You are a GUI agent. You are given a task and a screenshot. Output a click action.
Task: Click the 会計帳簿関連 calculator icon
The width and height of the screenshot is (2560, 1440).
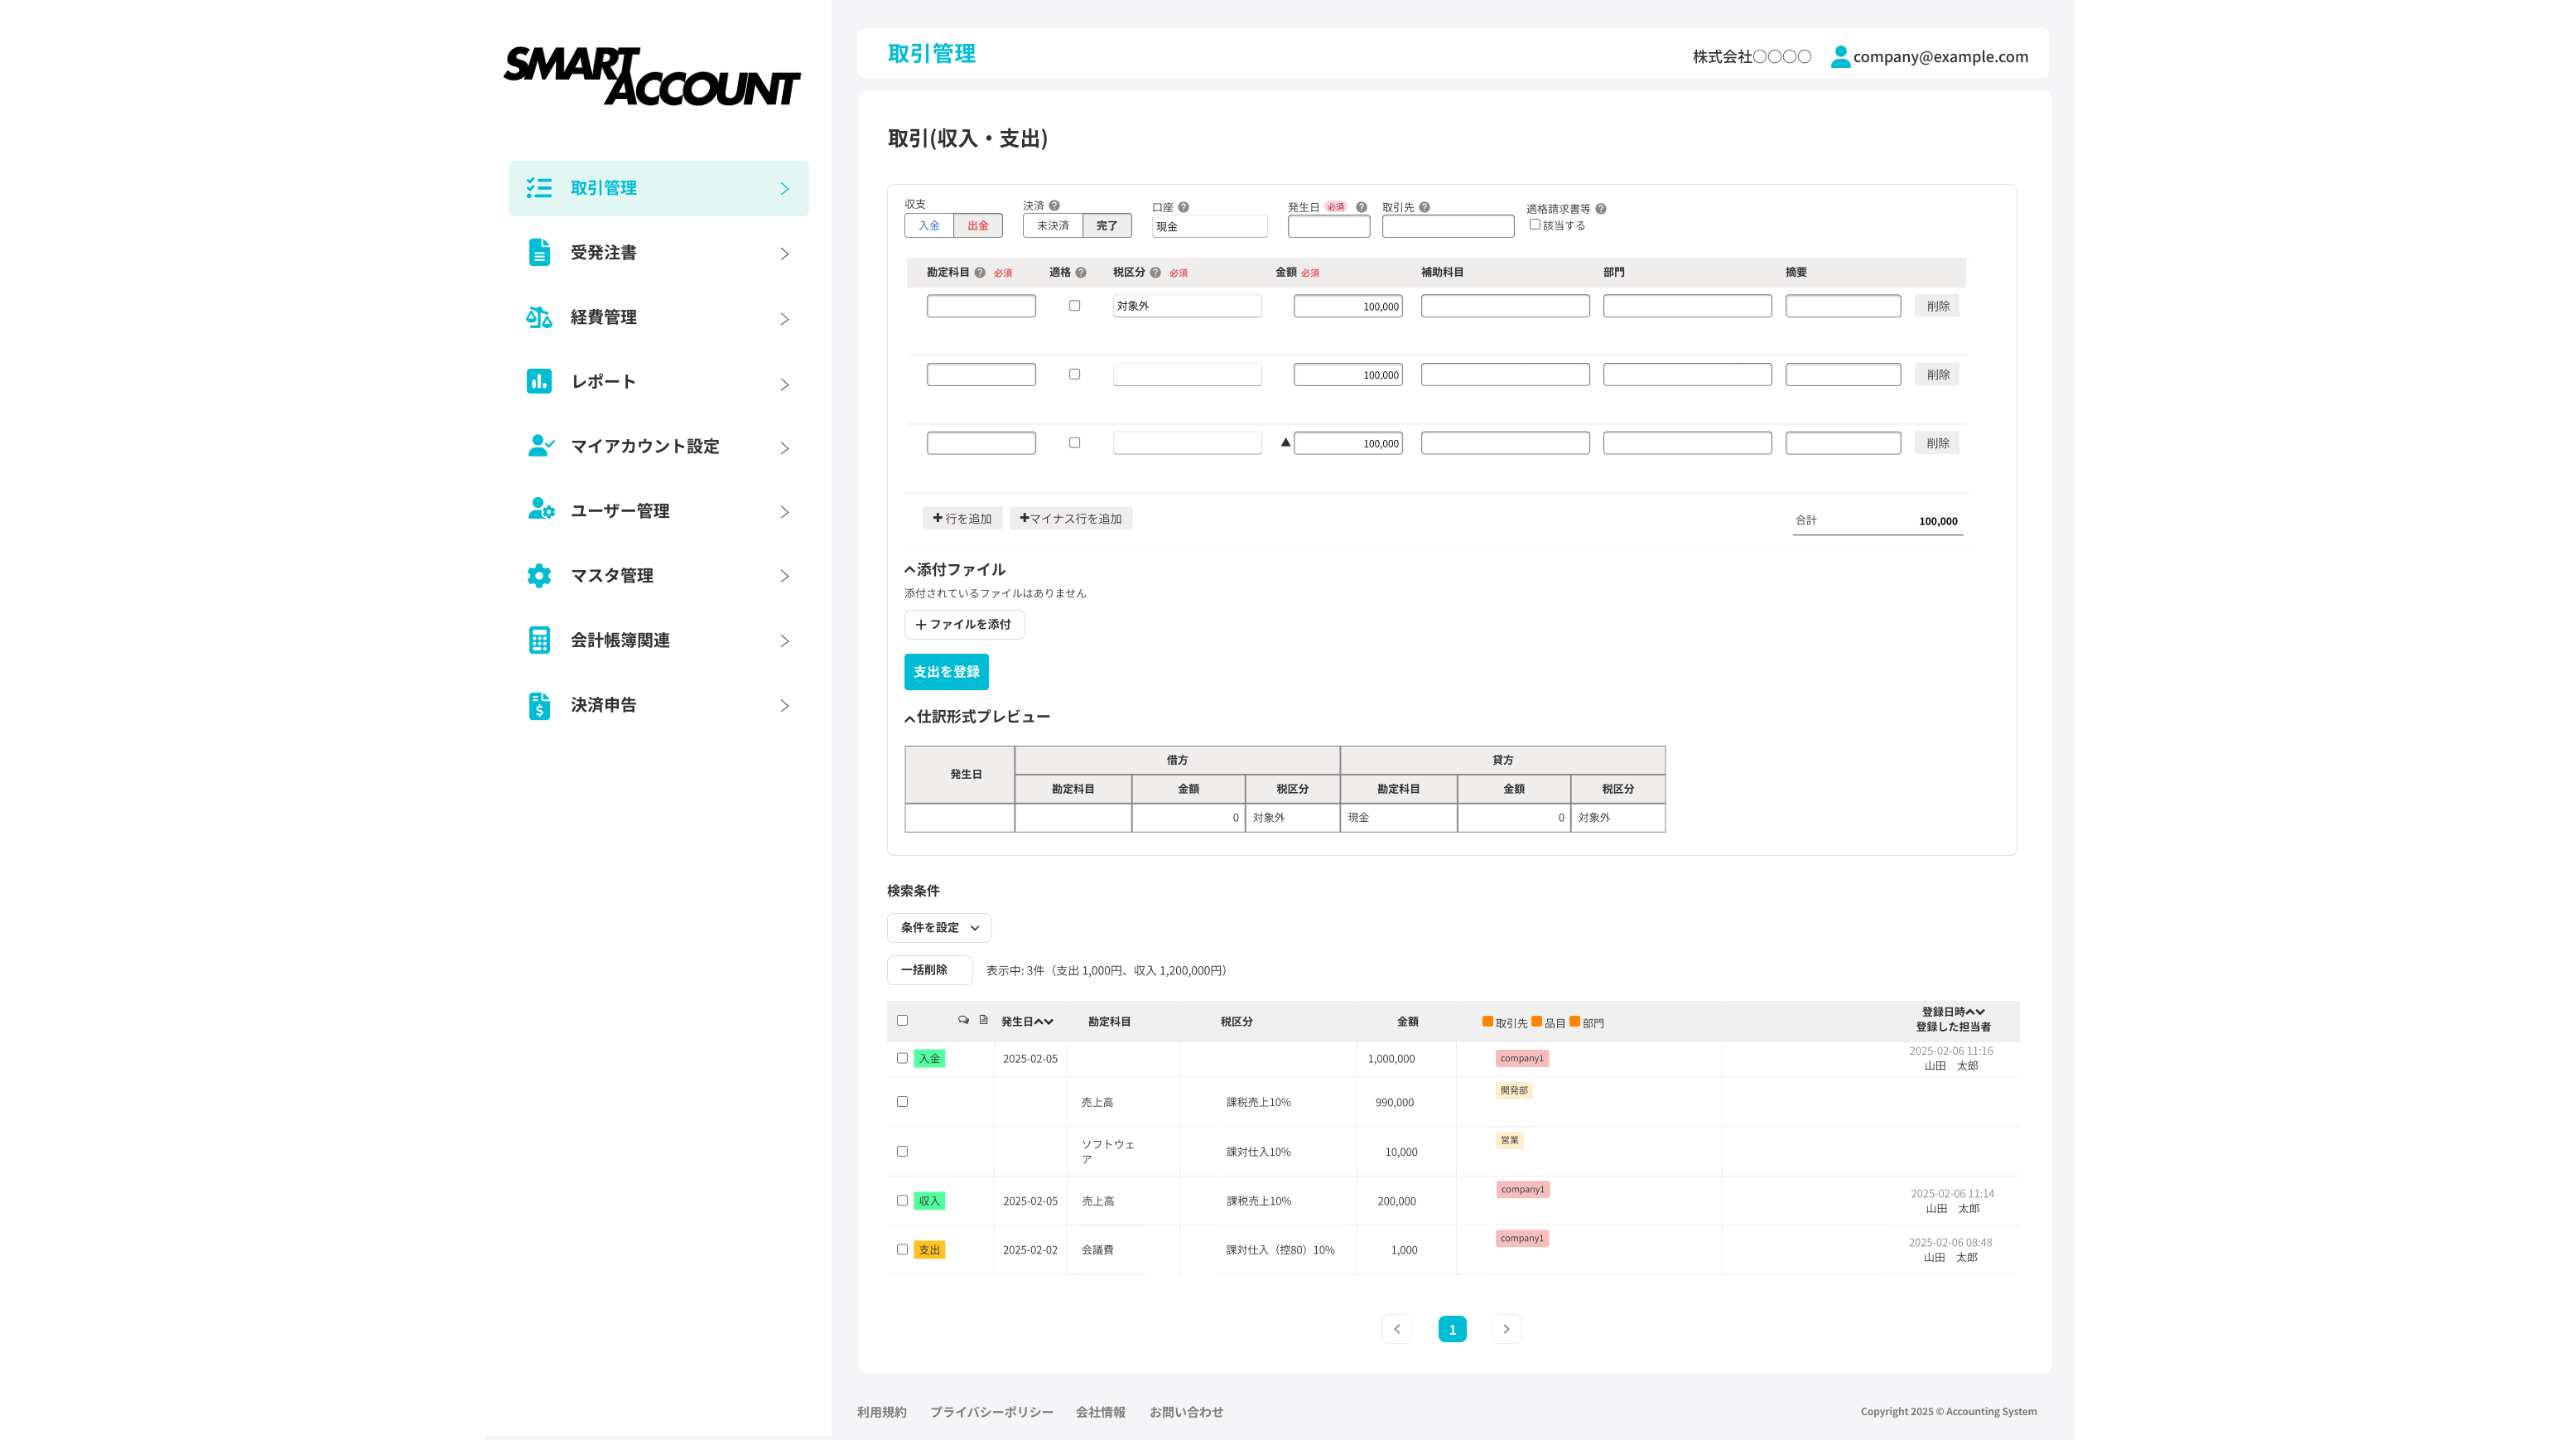(x=539, y=640)
